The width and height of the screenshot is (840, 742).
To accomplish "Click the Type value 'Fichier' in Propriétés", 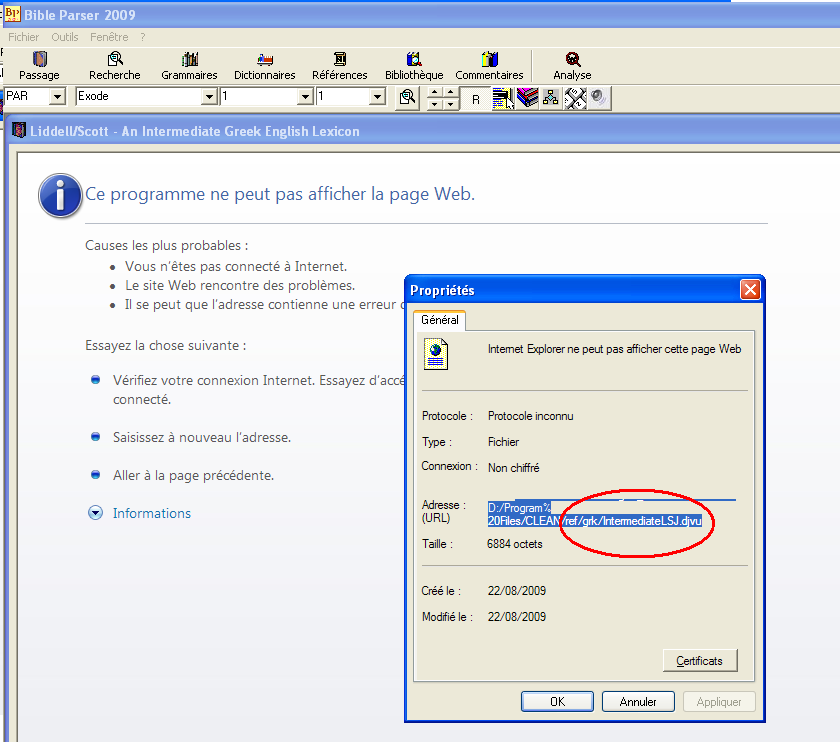I will point(504,442).
